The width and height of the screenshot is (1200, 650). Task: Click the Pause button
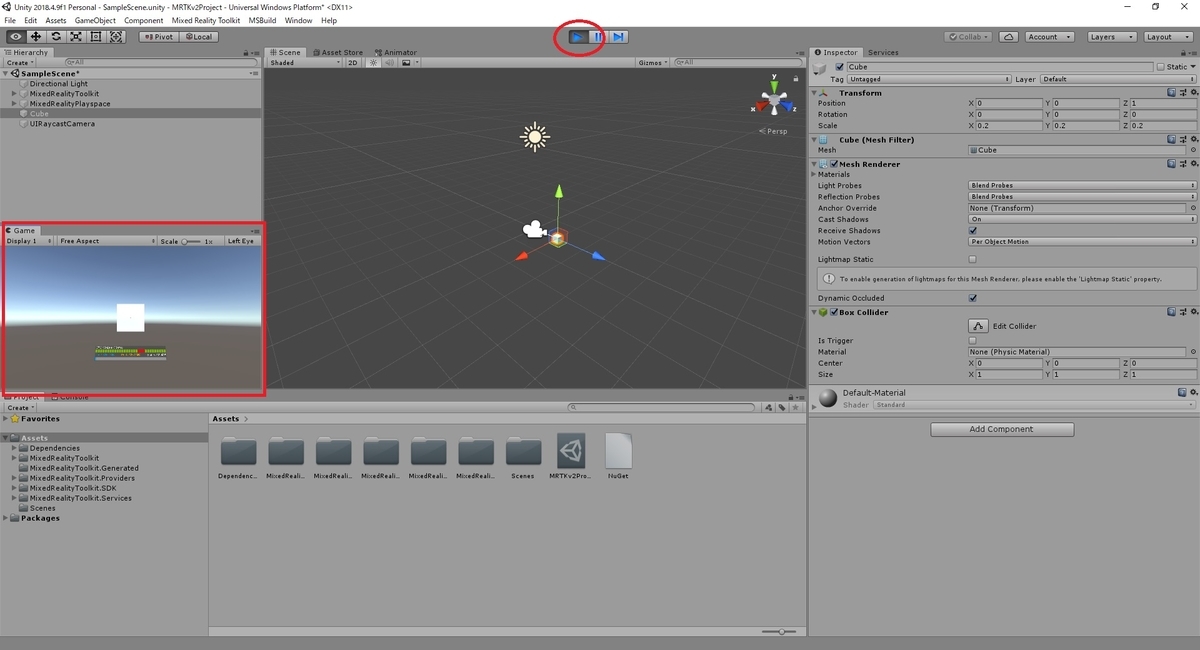pos(598,37)
